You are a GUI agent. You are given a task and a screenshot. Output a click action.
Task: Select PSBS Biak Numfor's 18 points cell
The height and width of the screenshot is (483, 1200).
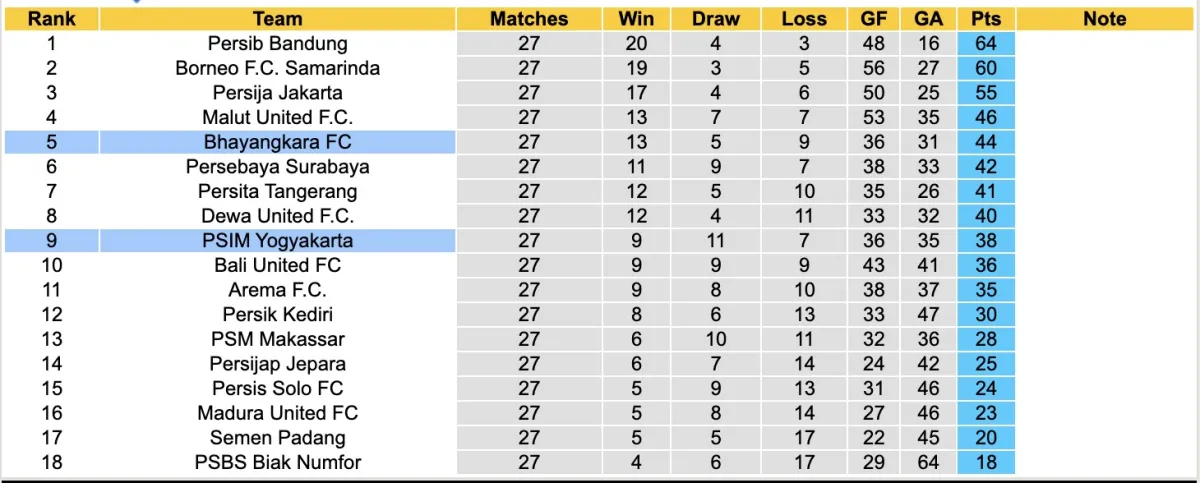click(985, 462)
